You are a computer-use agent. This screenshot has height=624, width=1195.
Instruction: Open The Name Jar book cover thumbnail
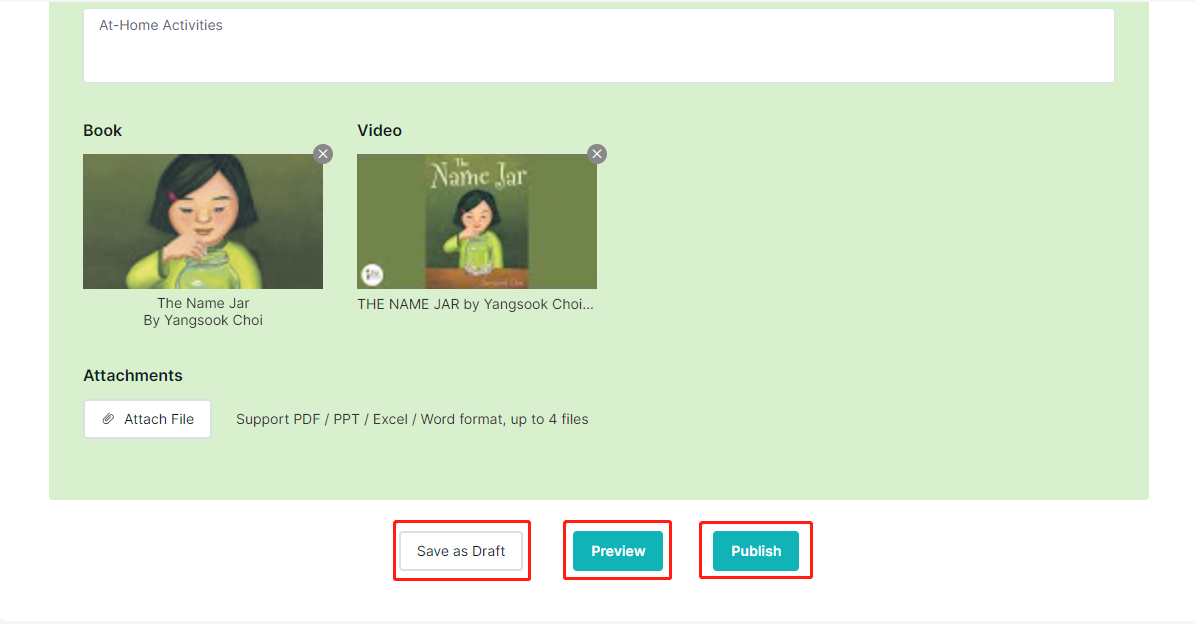point(203,221)
